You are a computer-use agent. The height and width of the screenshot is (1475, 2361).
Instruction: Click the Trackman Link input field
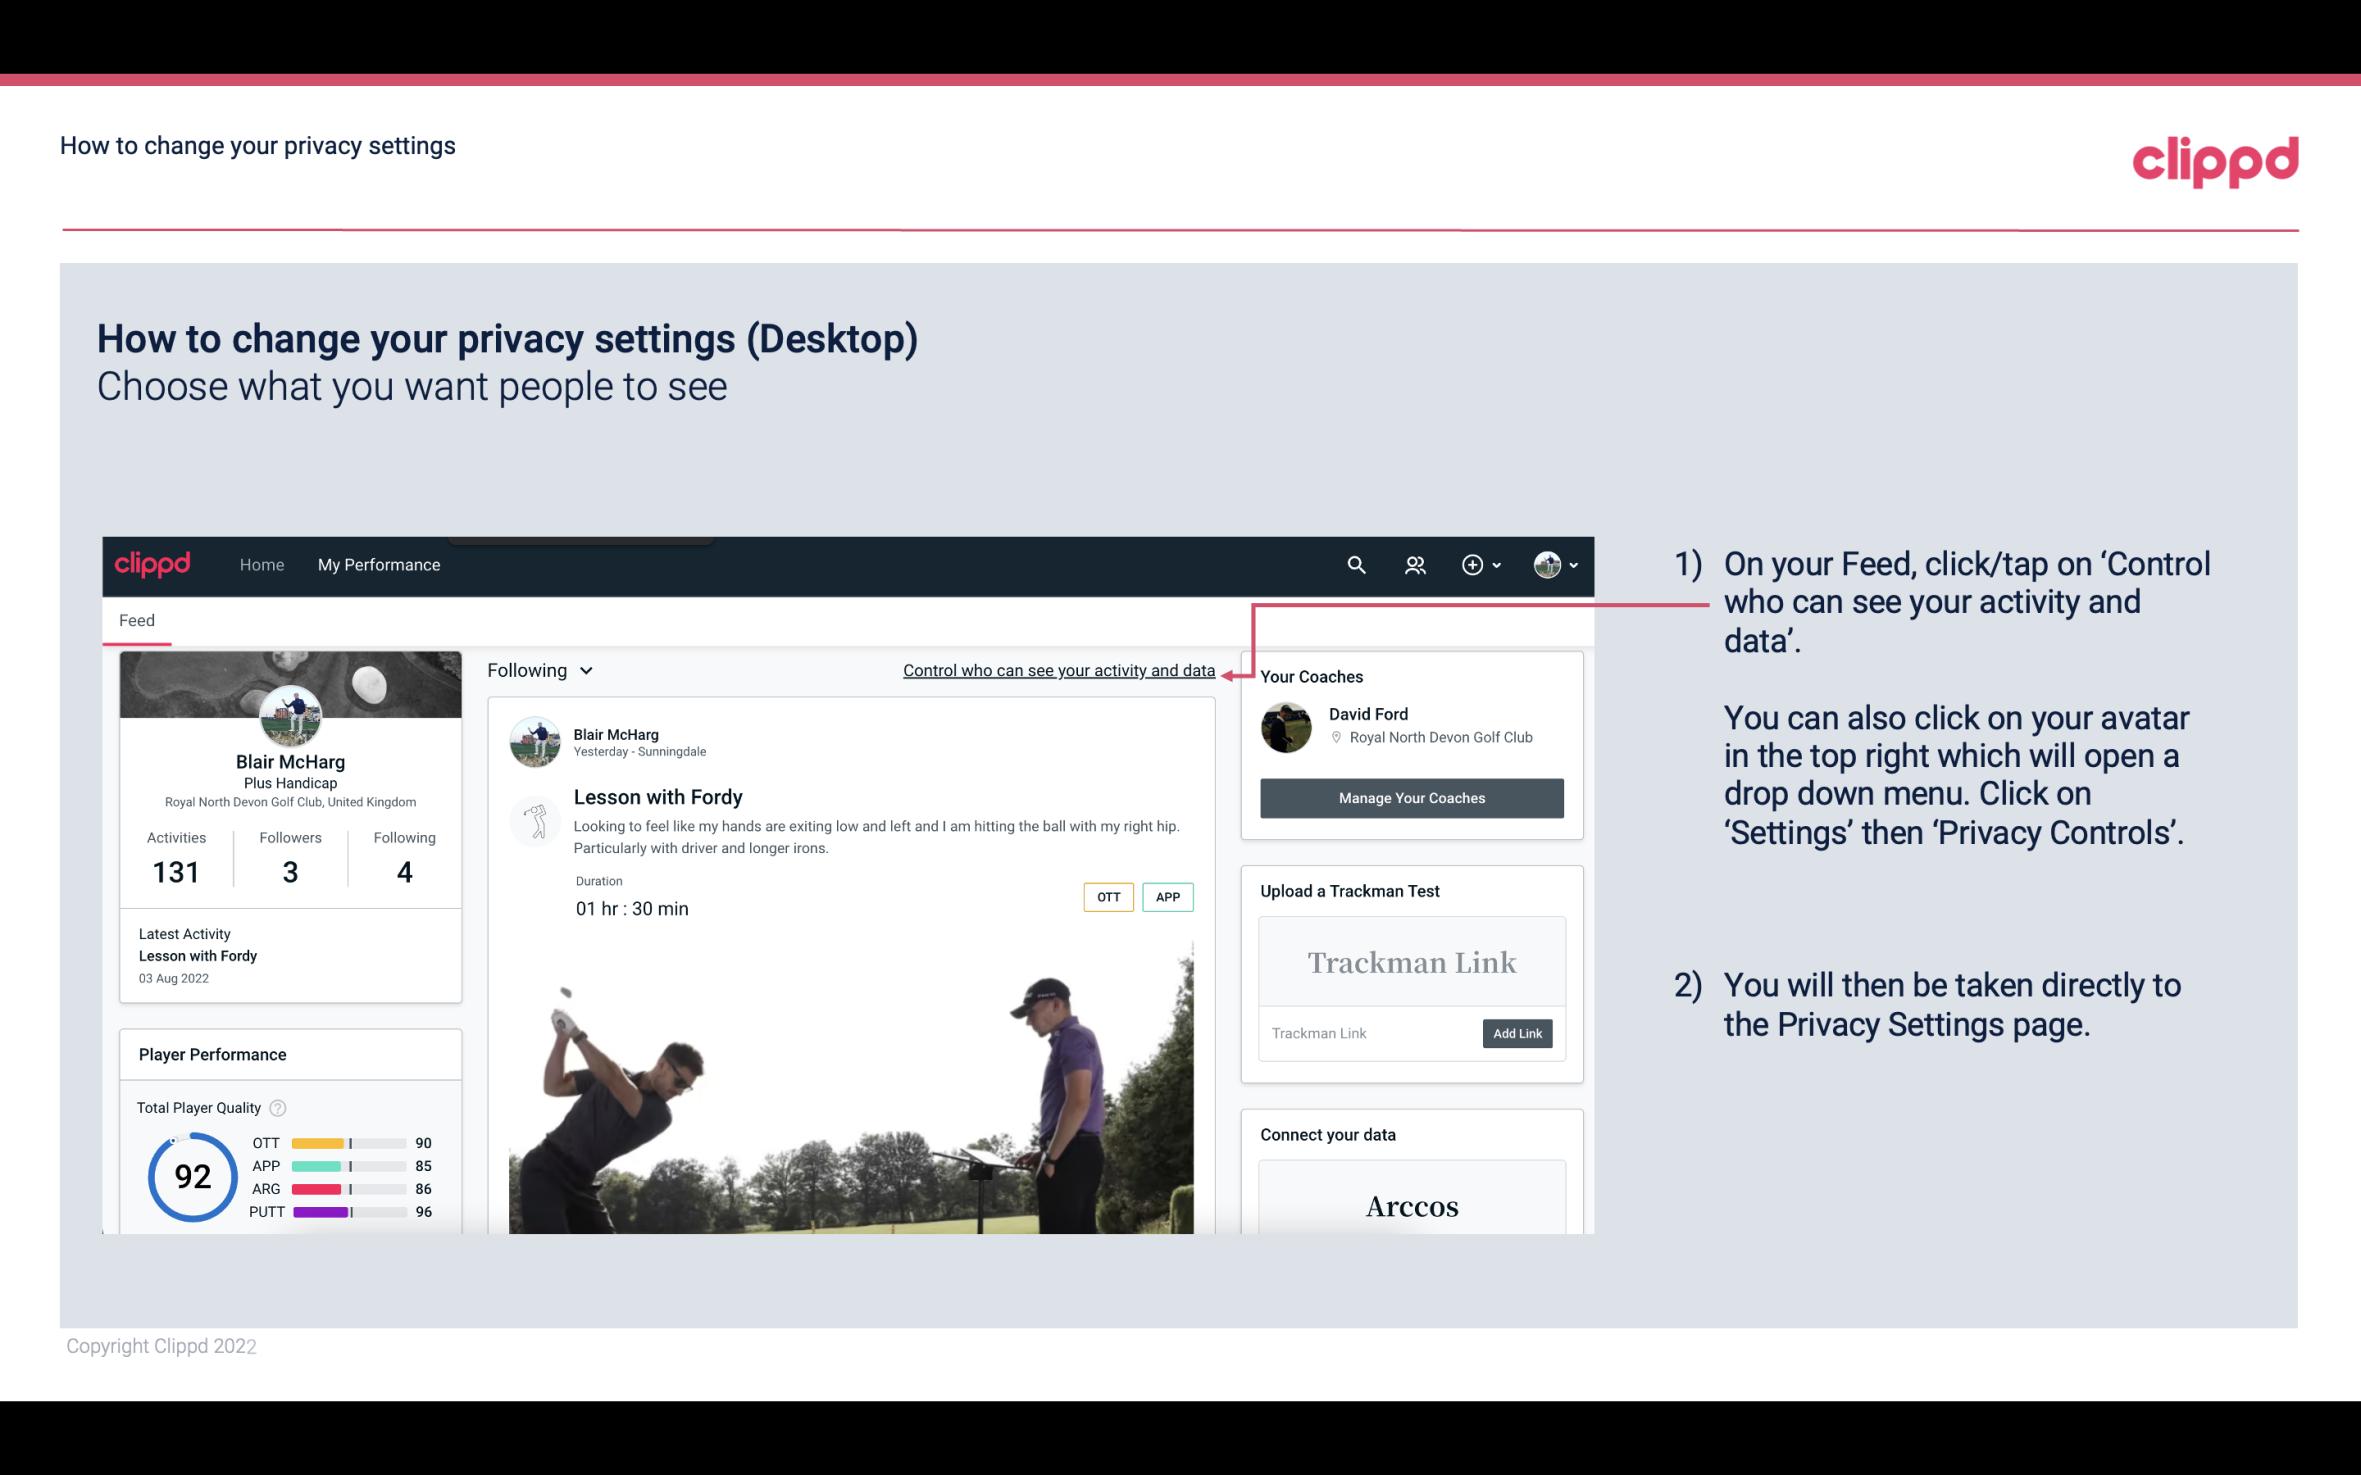click(1369, 1033)
